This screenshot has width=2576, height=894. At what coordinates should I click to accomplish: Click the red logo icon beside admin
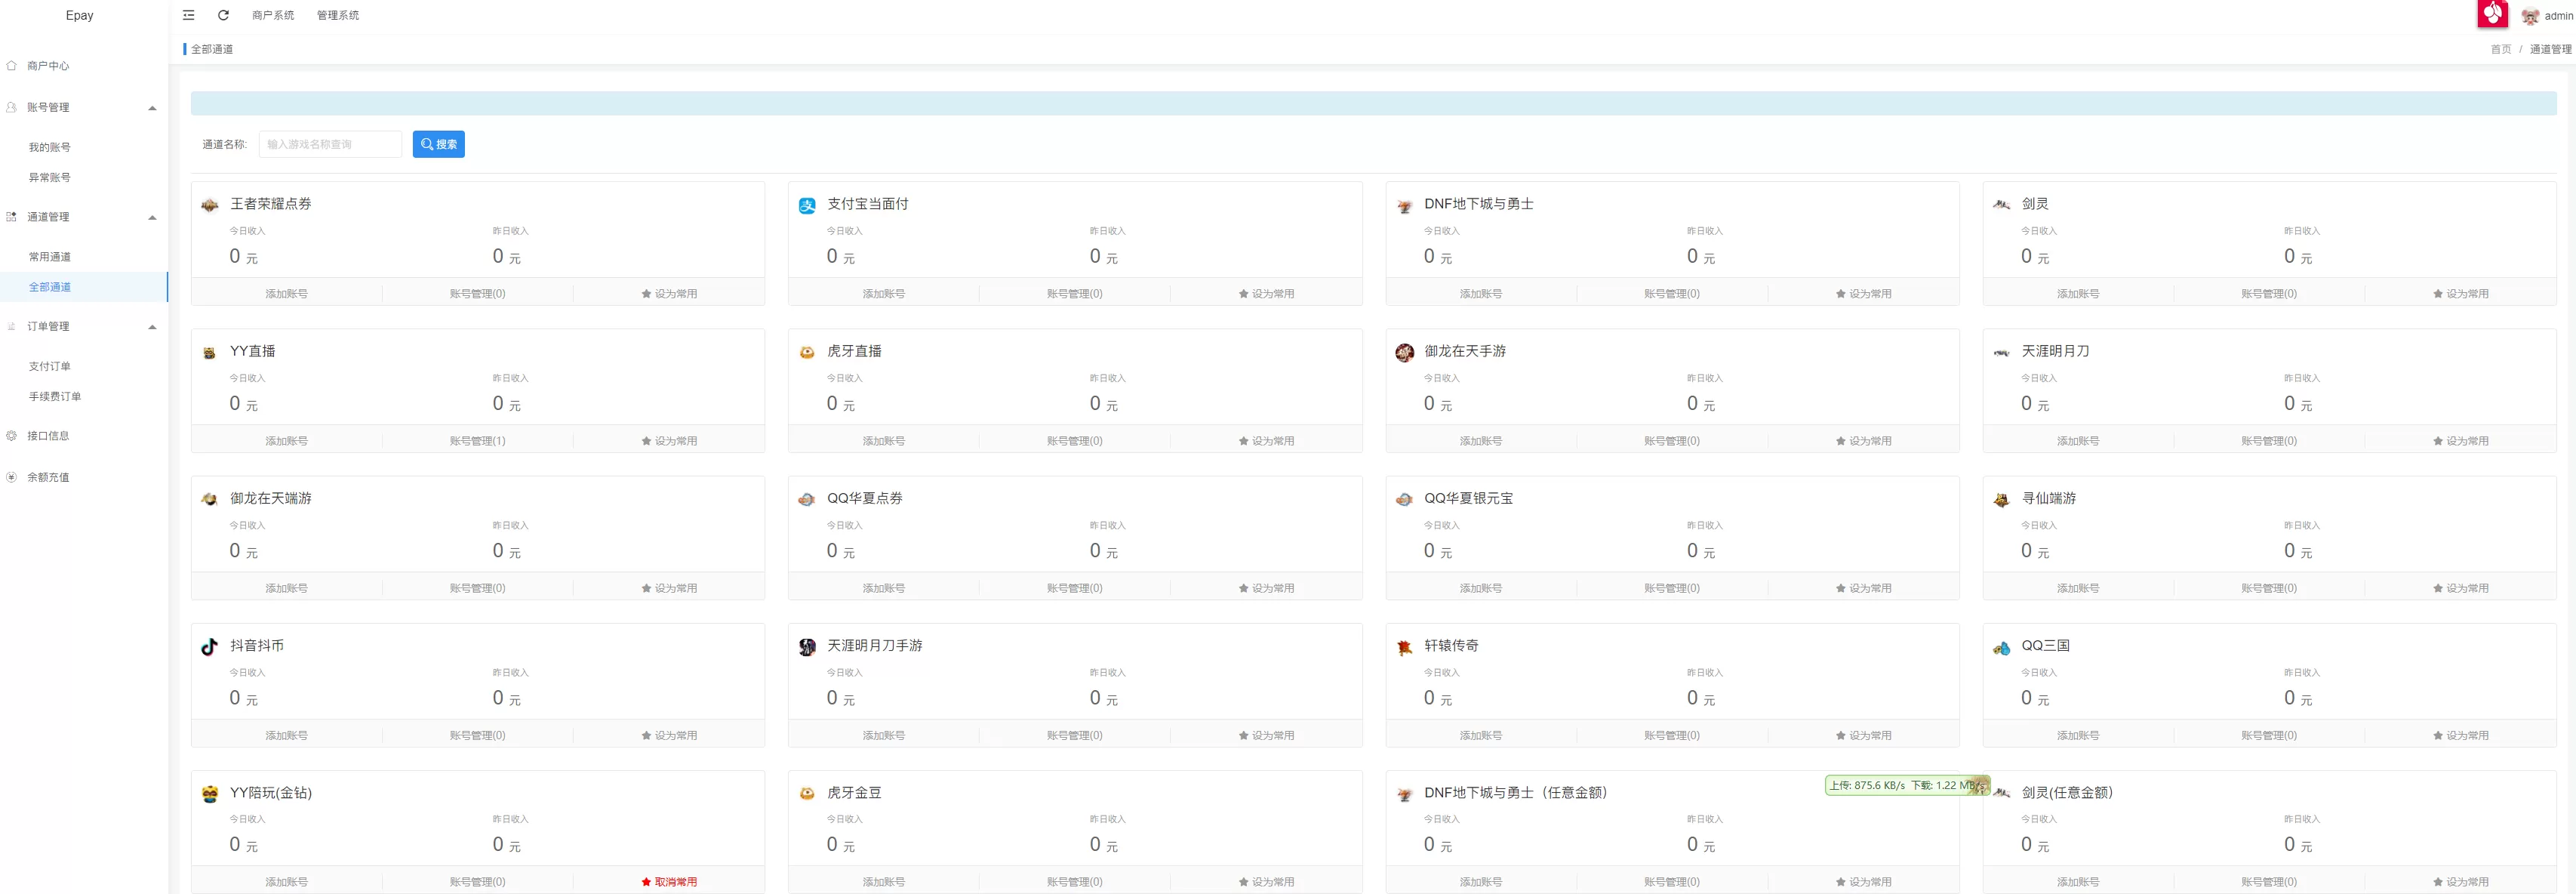[2493, 14]
